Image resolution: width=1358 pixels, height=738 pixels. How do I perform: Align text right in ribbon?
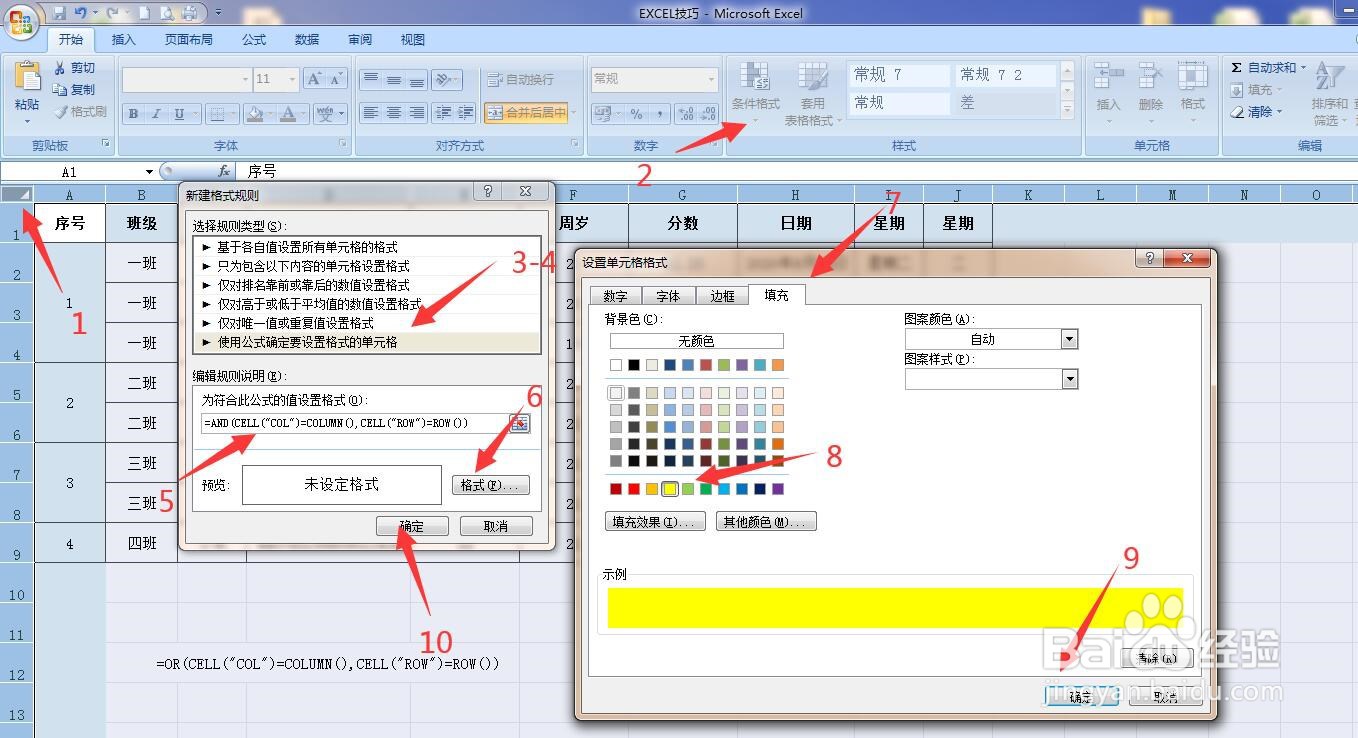click(417, 113)
